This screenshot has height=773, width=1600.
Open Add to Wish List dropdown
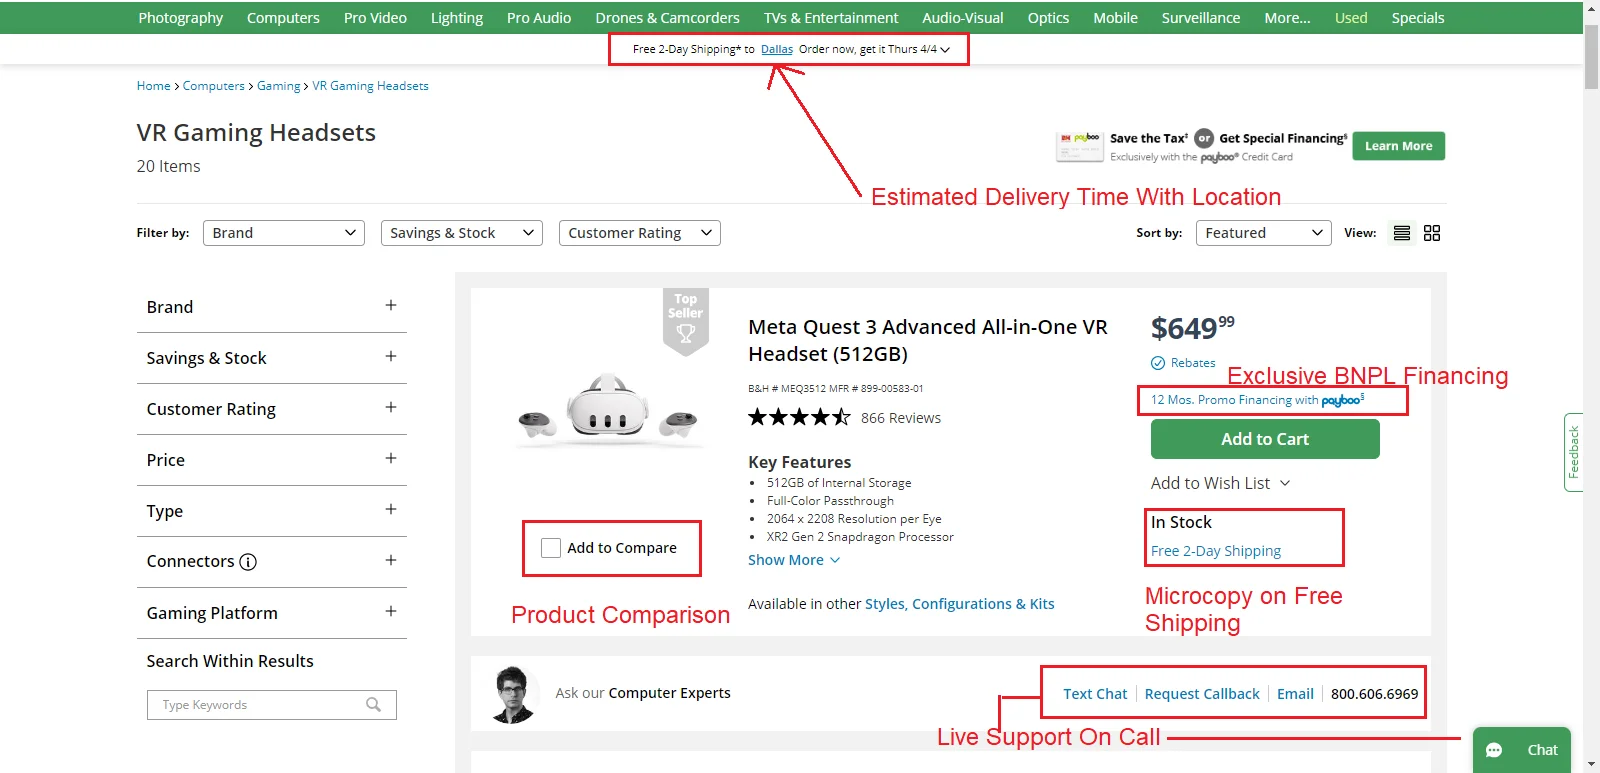[1220, 483]
